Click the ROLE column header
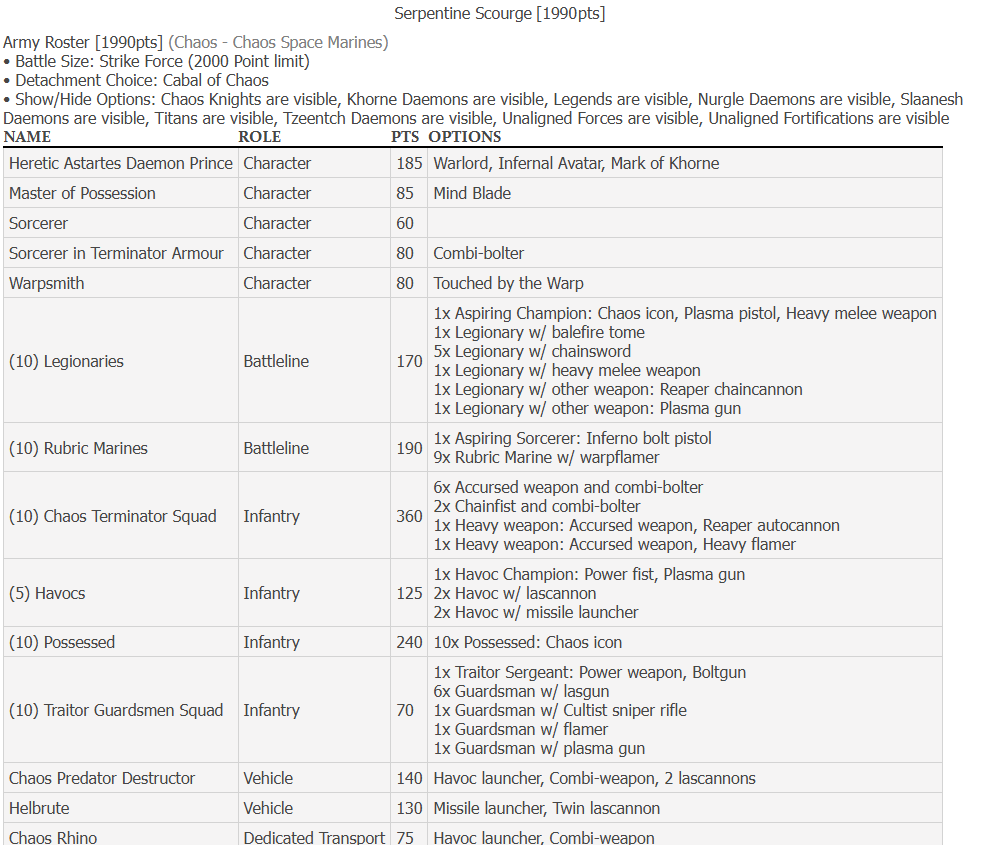The width and height of the screenshot is (1001, 845). click(259, 137)
